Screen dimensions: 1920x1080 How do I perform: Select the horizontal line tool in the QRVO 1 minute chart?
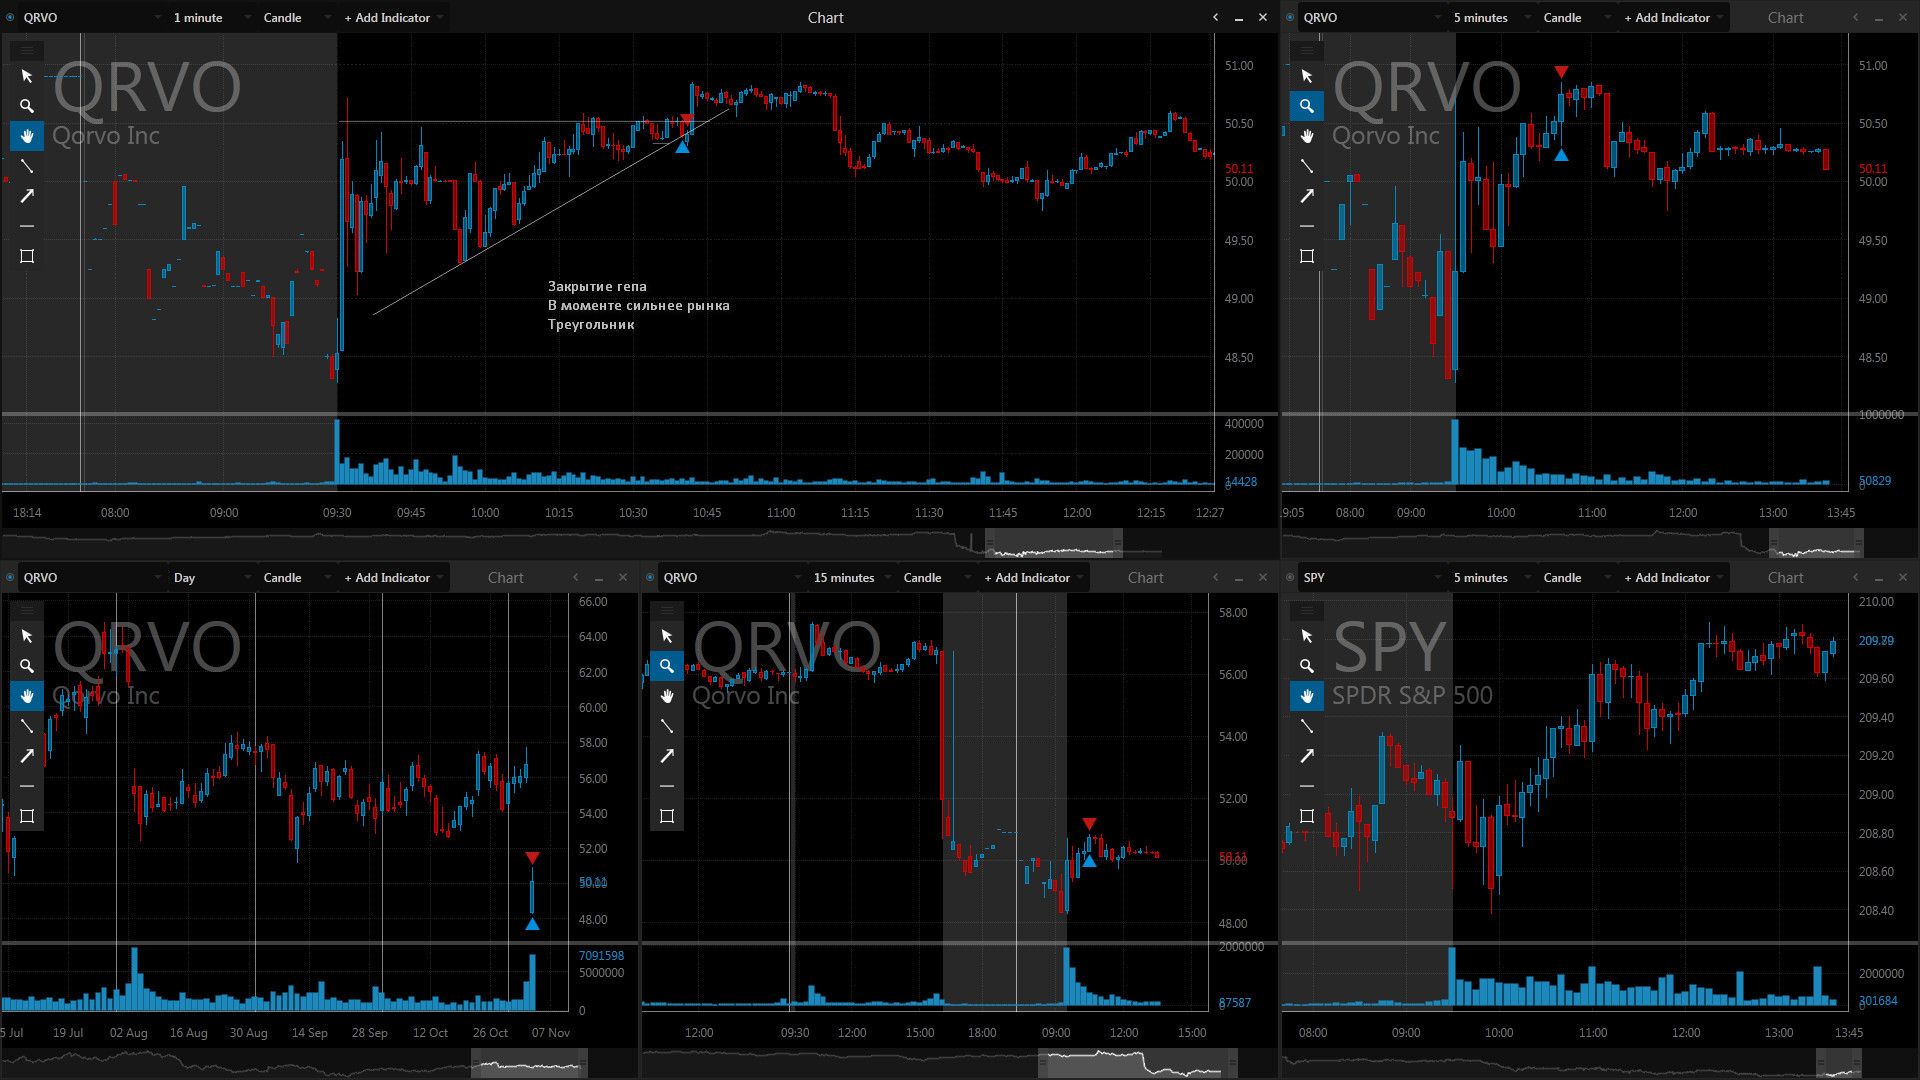[x=27, y=226]
